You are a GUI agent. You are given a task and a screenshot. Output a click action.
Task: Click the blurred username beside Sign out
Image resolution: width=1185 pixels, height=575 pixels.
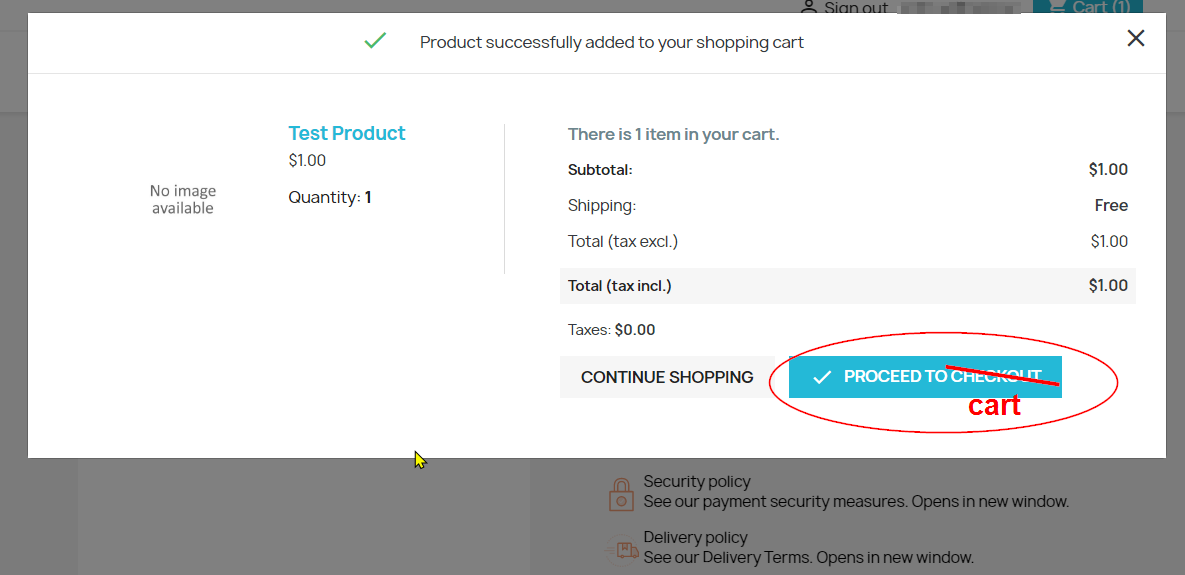[959, 8]
